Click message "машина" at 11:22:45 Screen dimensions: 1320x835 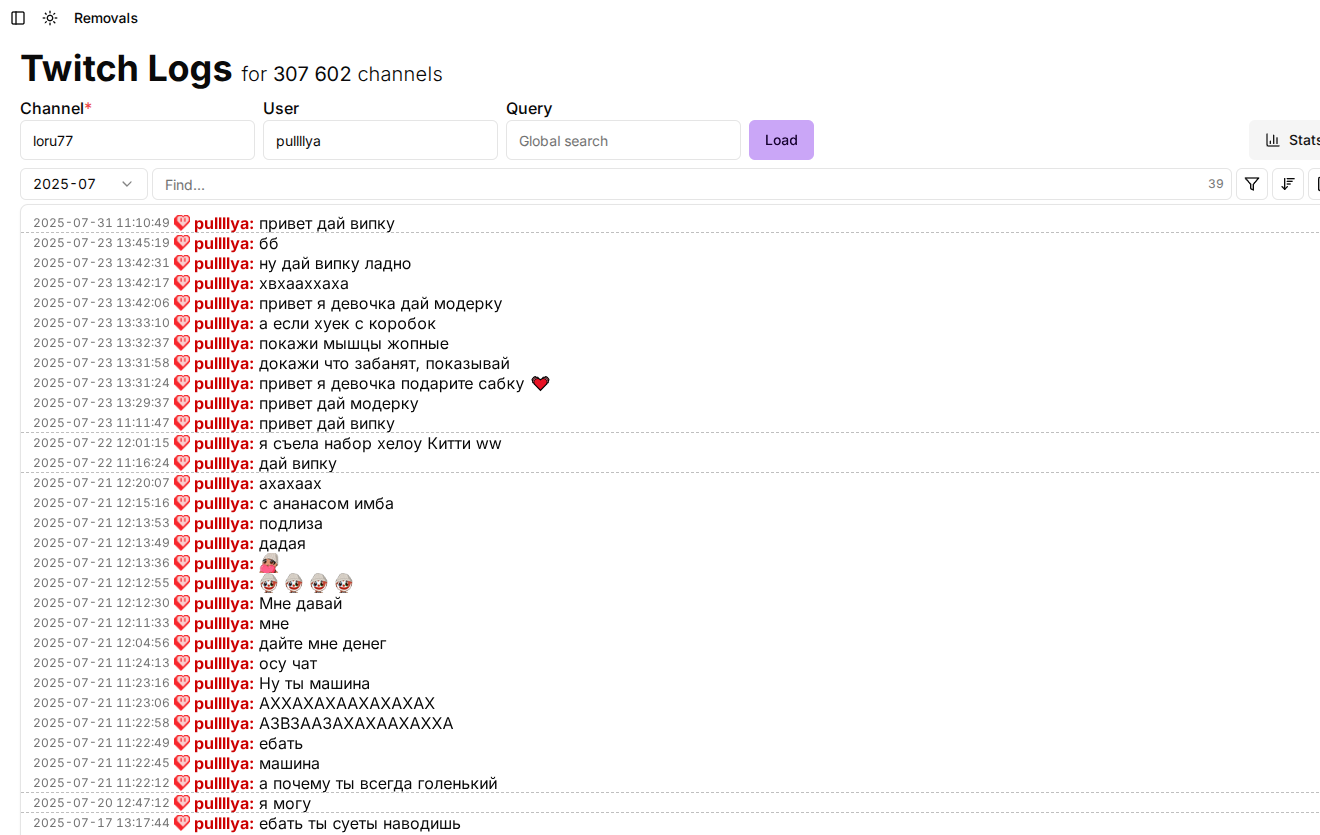(289, 763)
